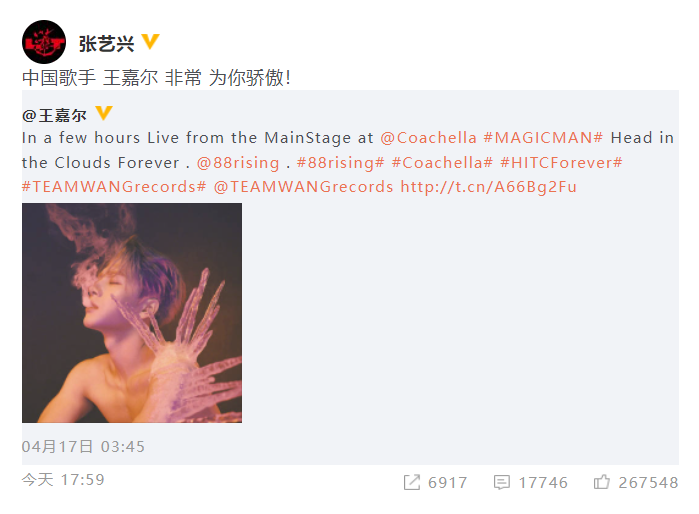Open comments via the comment icon

click(502, 482)
